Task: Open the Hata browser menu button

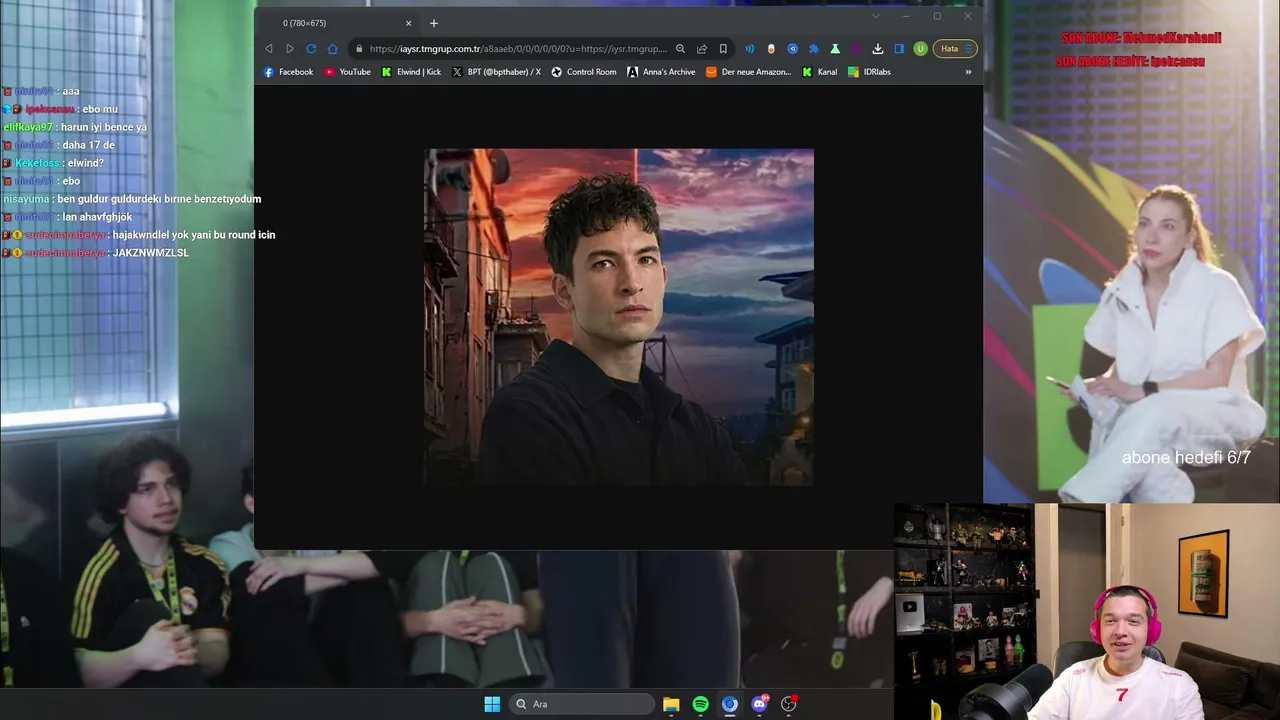Action: click(955, 49)
